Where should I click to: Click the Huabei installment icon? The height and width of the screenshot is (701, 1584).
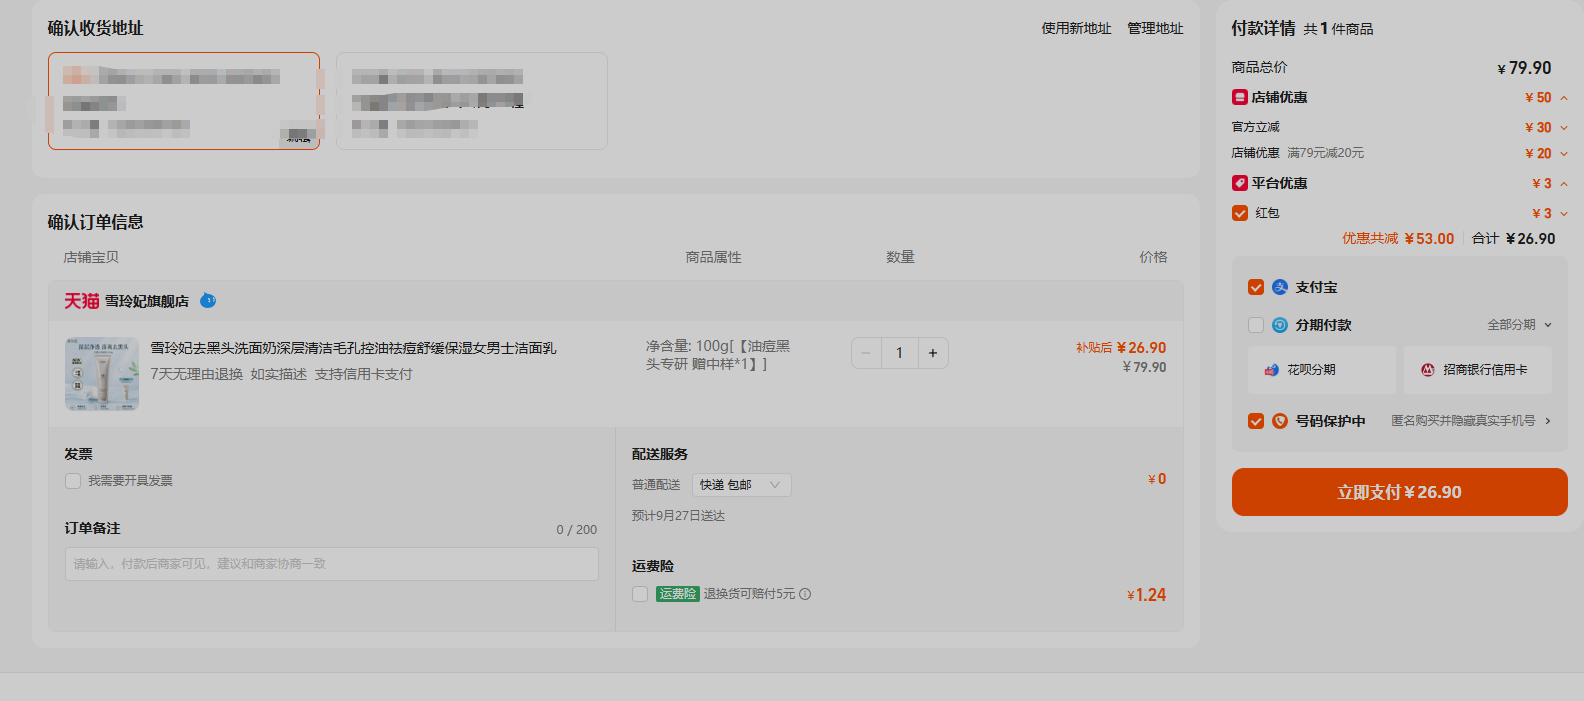pos(1272,370)
